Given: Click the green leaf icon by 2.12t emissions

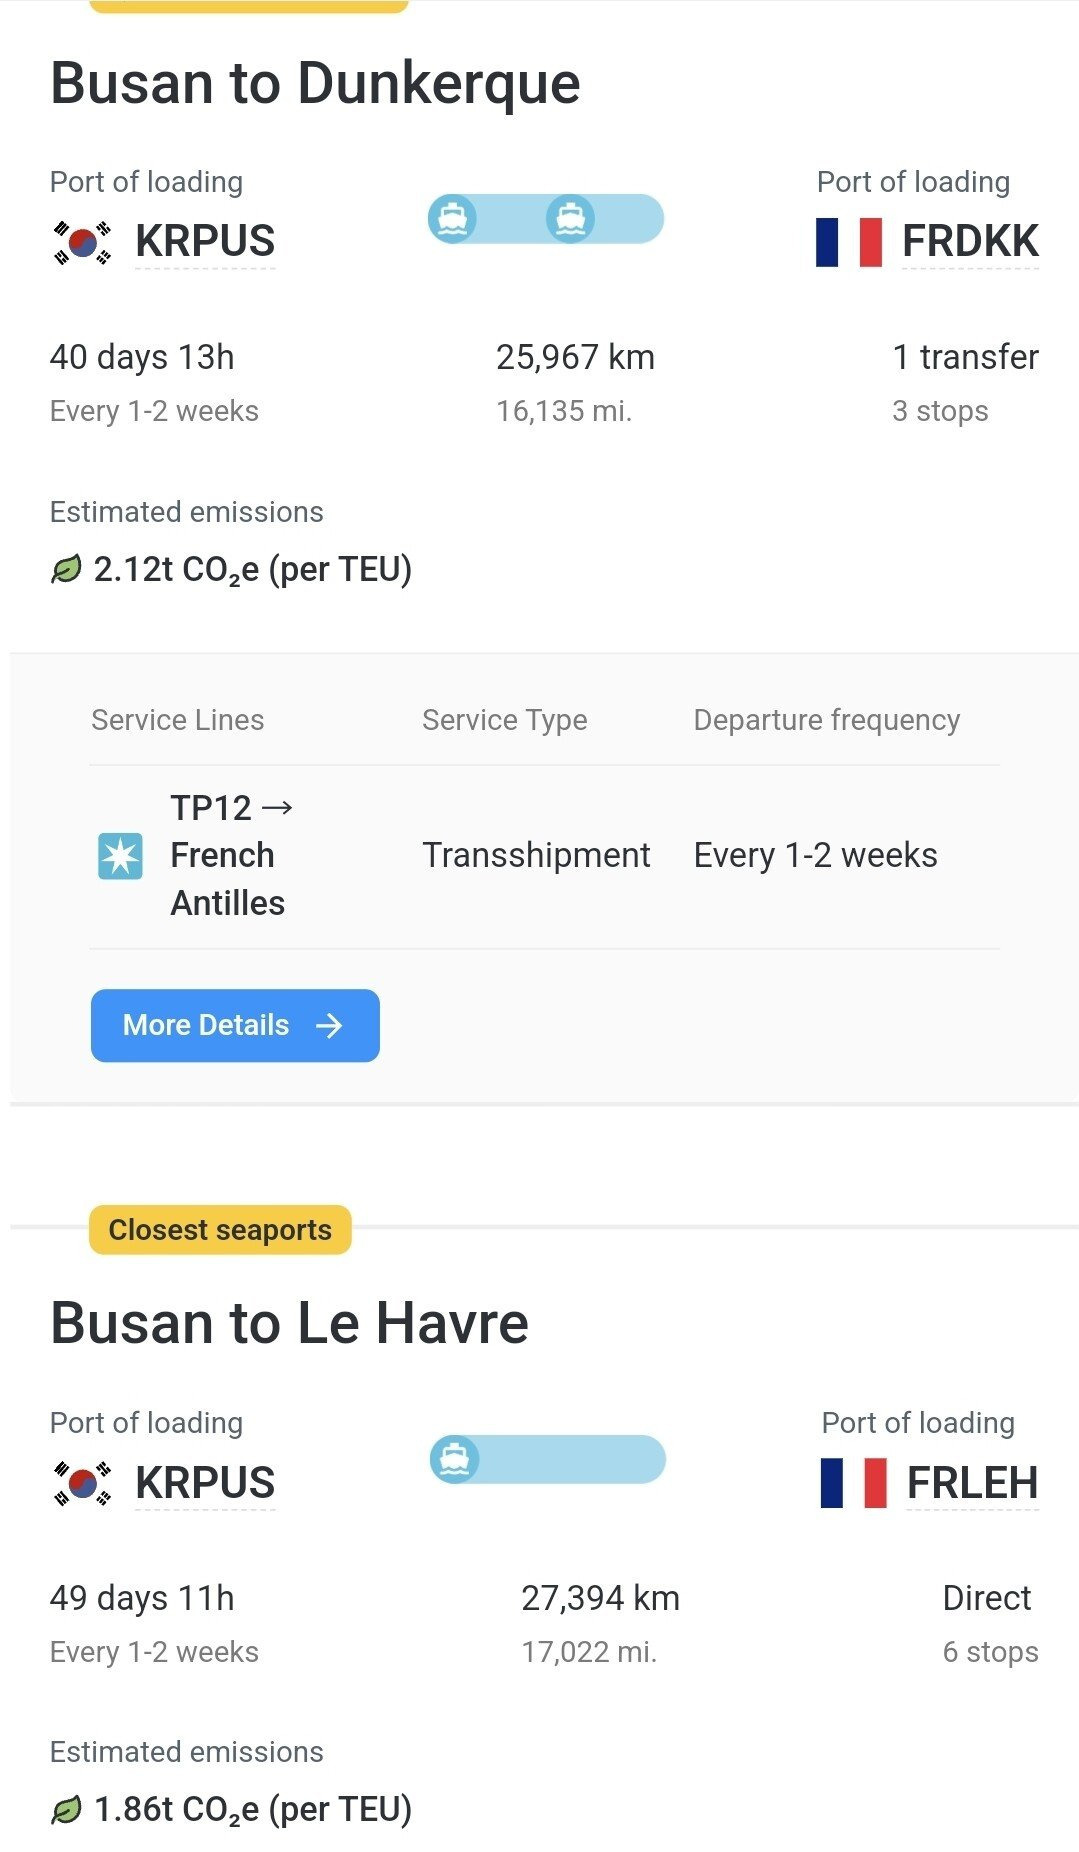Looking at the screenshot, I should click(66, 570).
